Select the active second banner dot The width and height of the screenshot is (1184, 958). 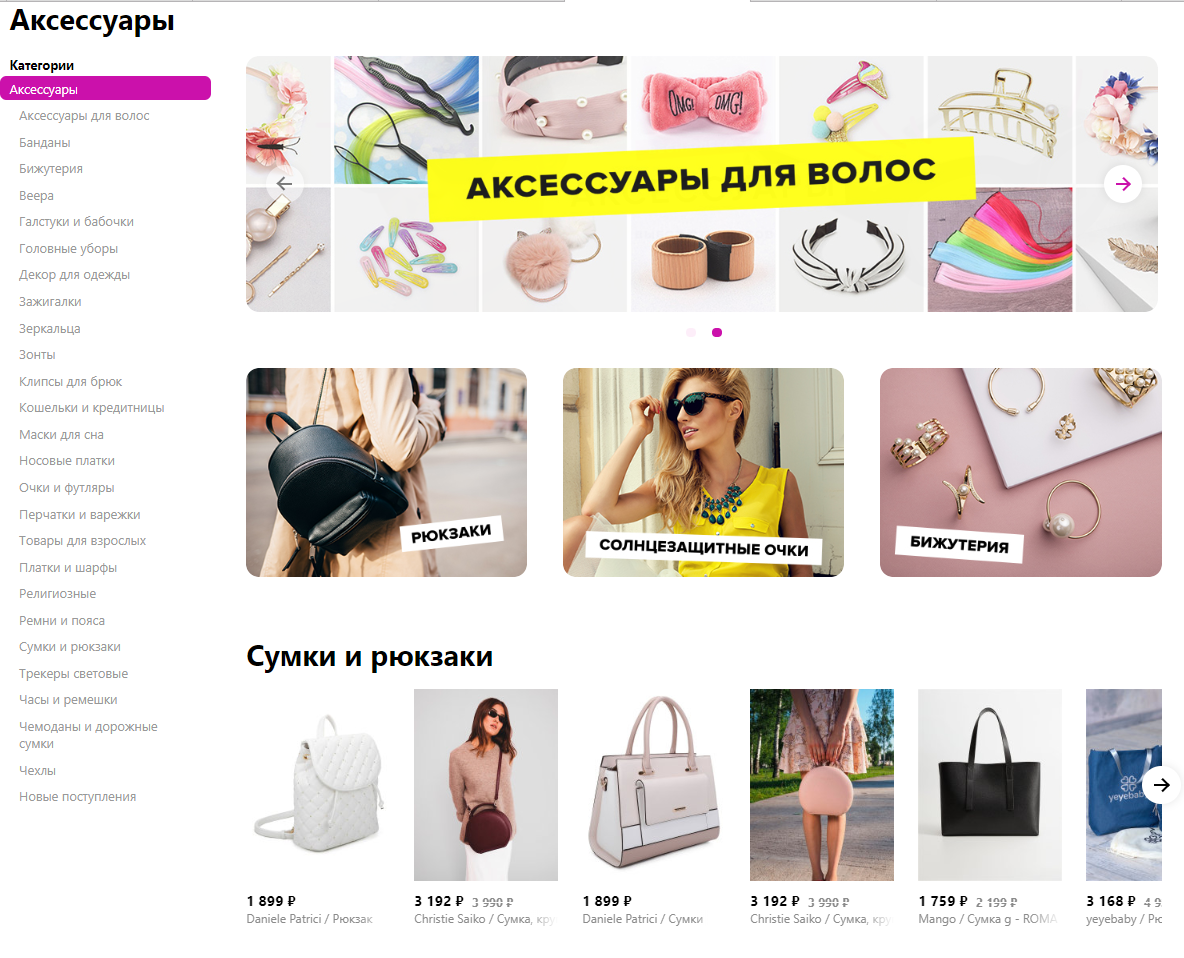[717, 332]
